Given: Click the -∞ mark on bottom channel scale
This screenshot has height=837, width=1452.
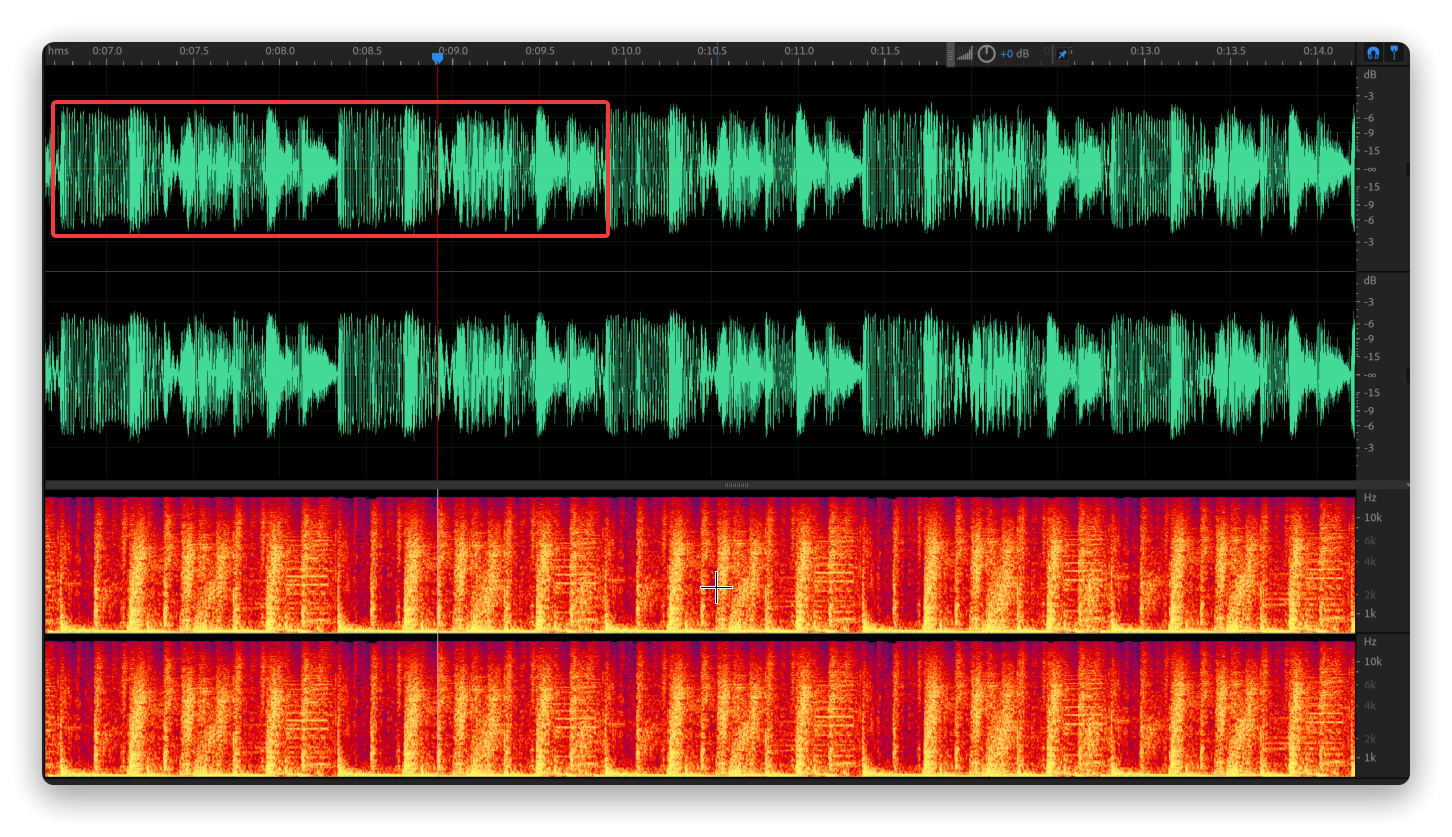Looking at the screenshot, I should click(1371, 375).
